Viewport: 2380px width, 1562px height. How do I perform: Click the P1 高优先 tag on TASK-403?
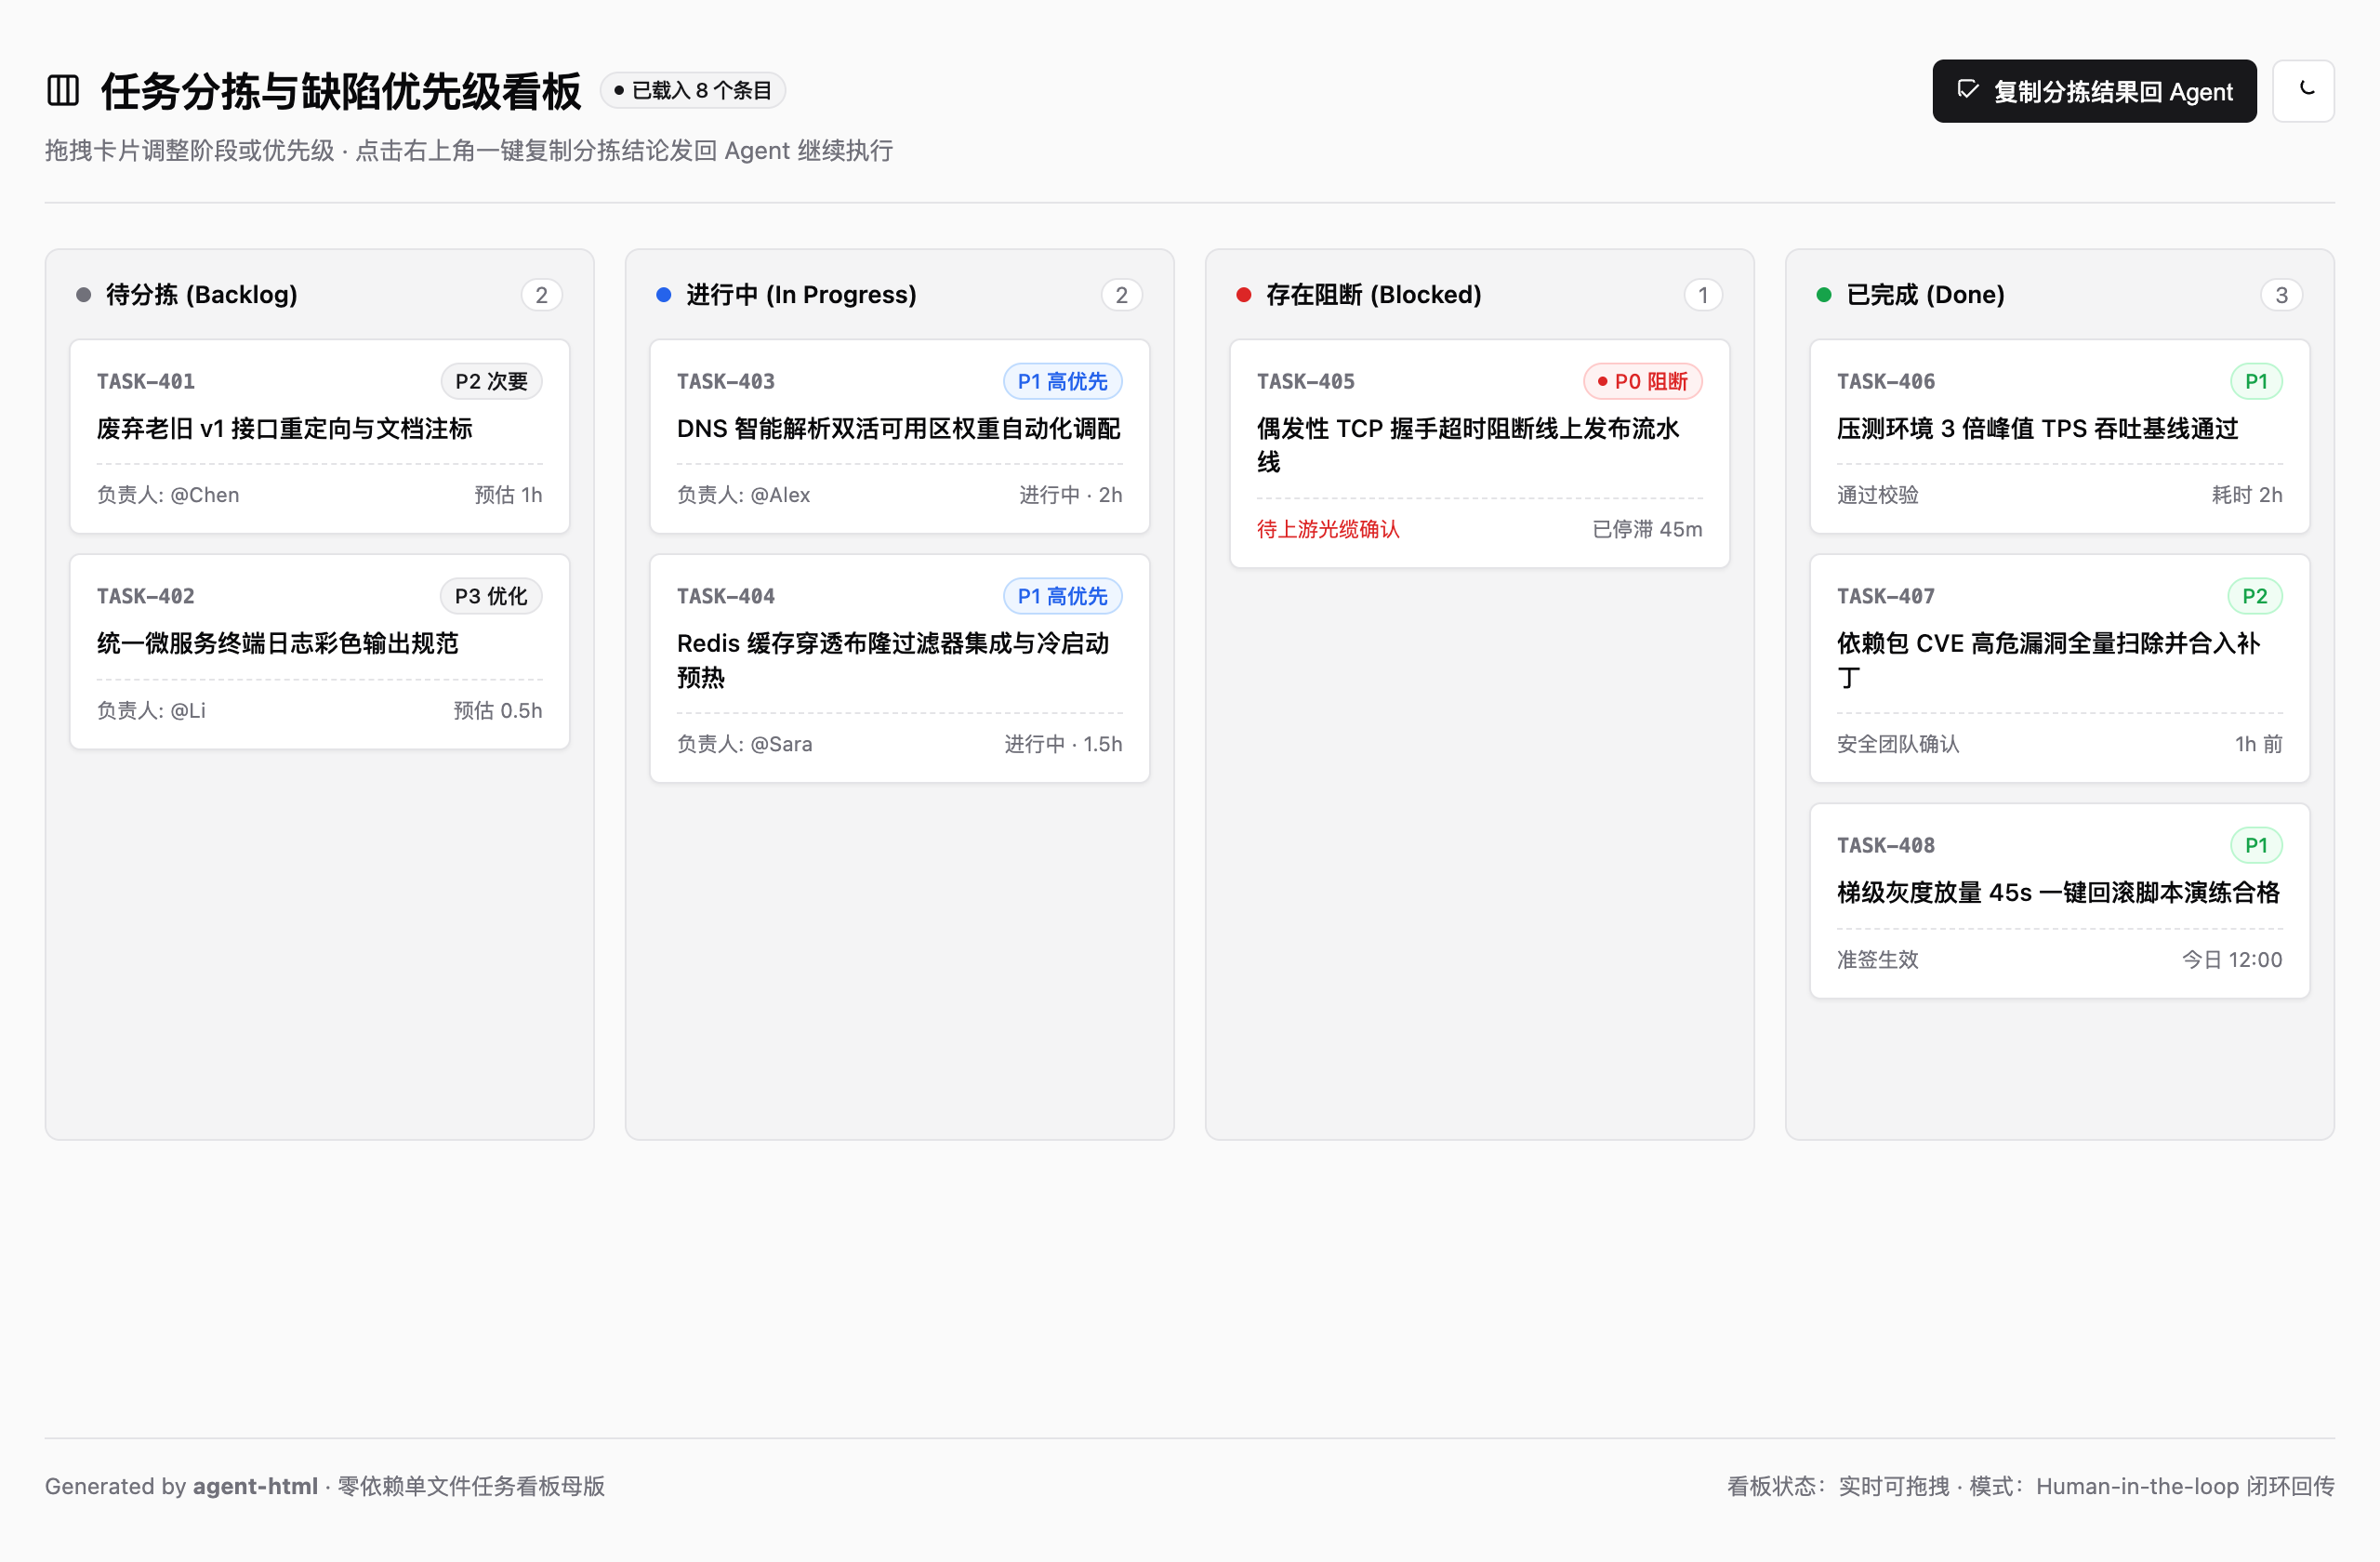coord(1062,381)
